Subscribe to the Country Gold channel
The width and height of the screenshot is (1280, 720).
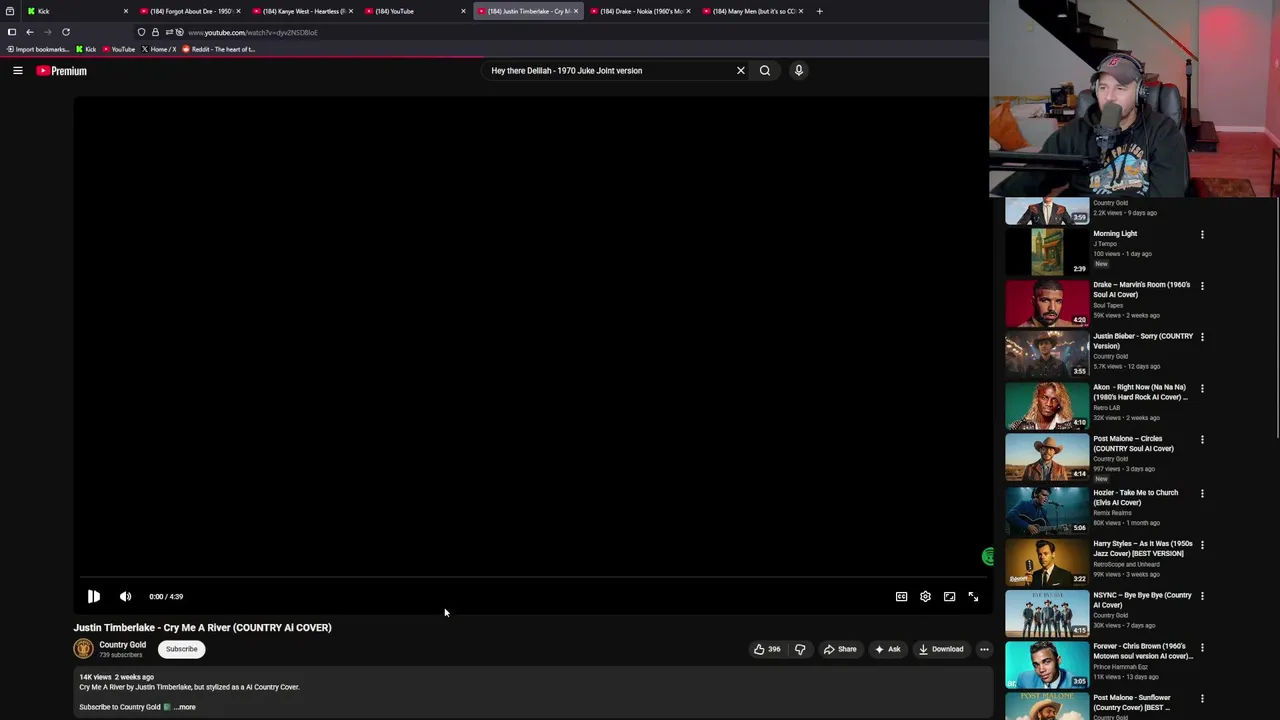coord(182,649)
